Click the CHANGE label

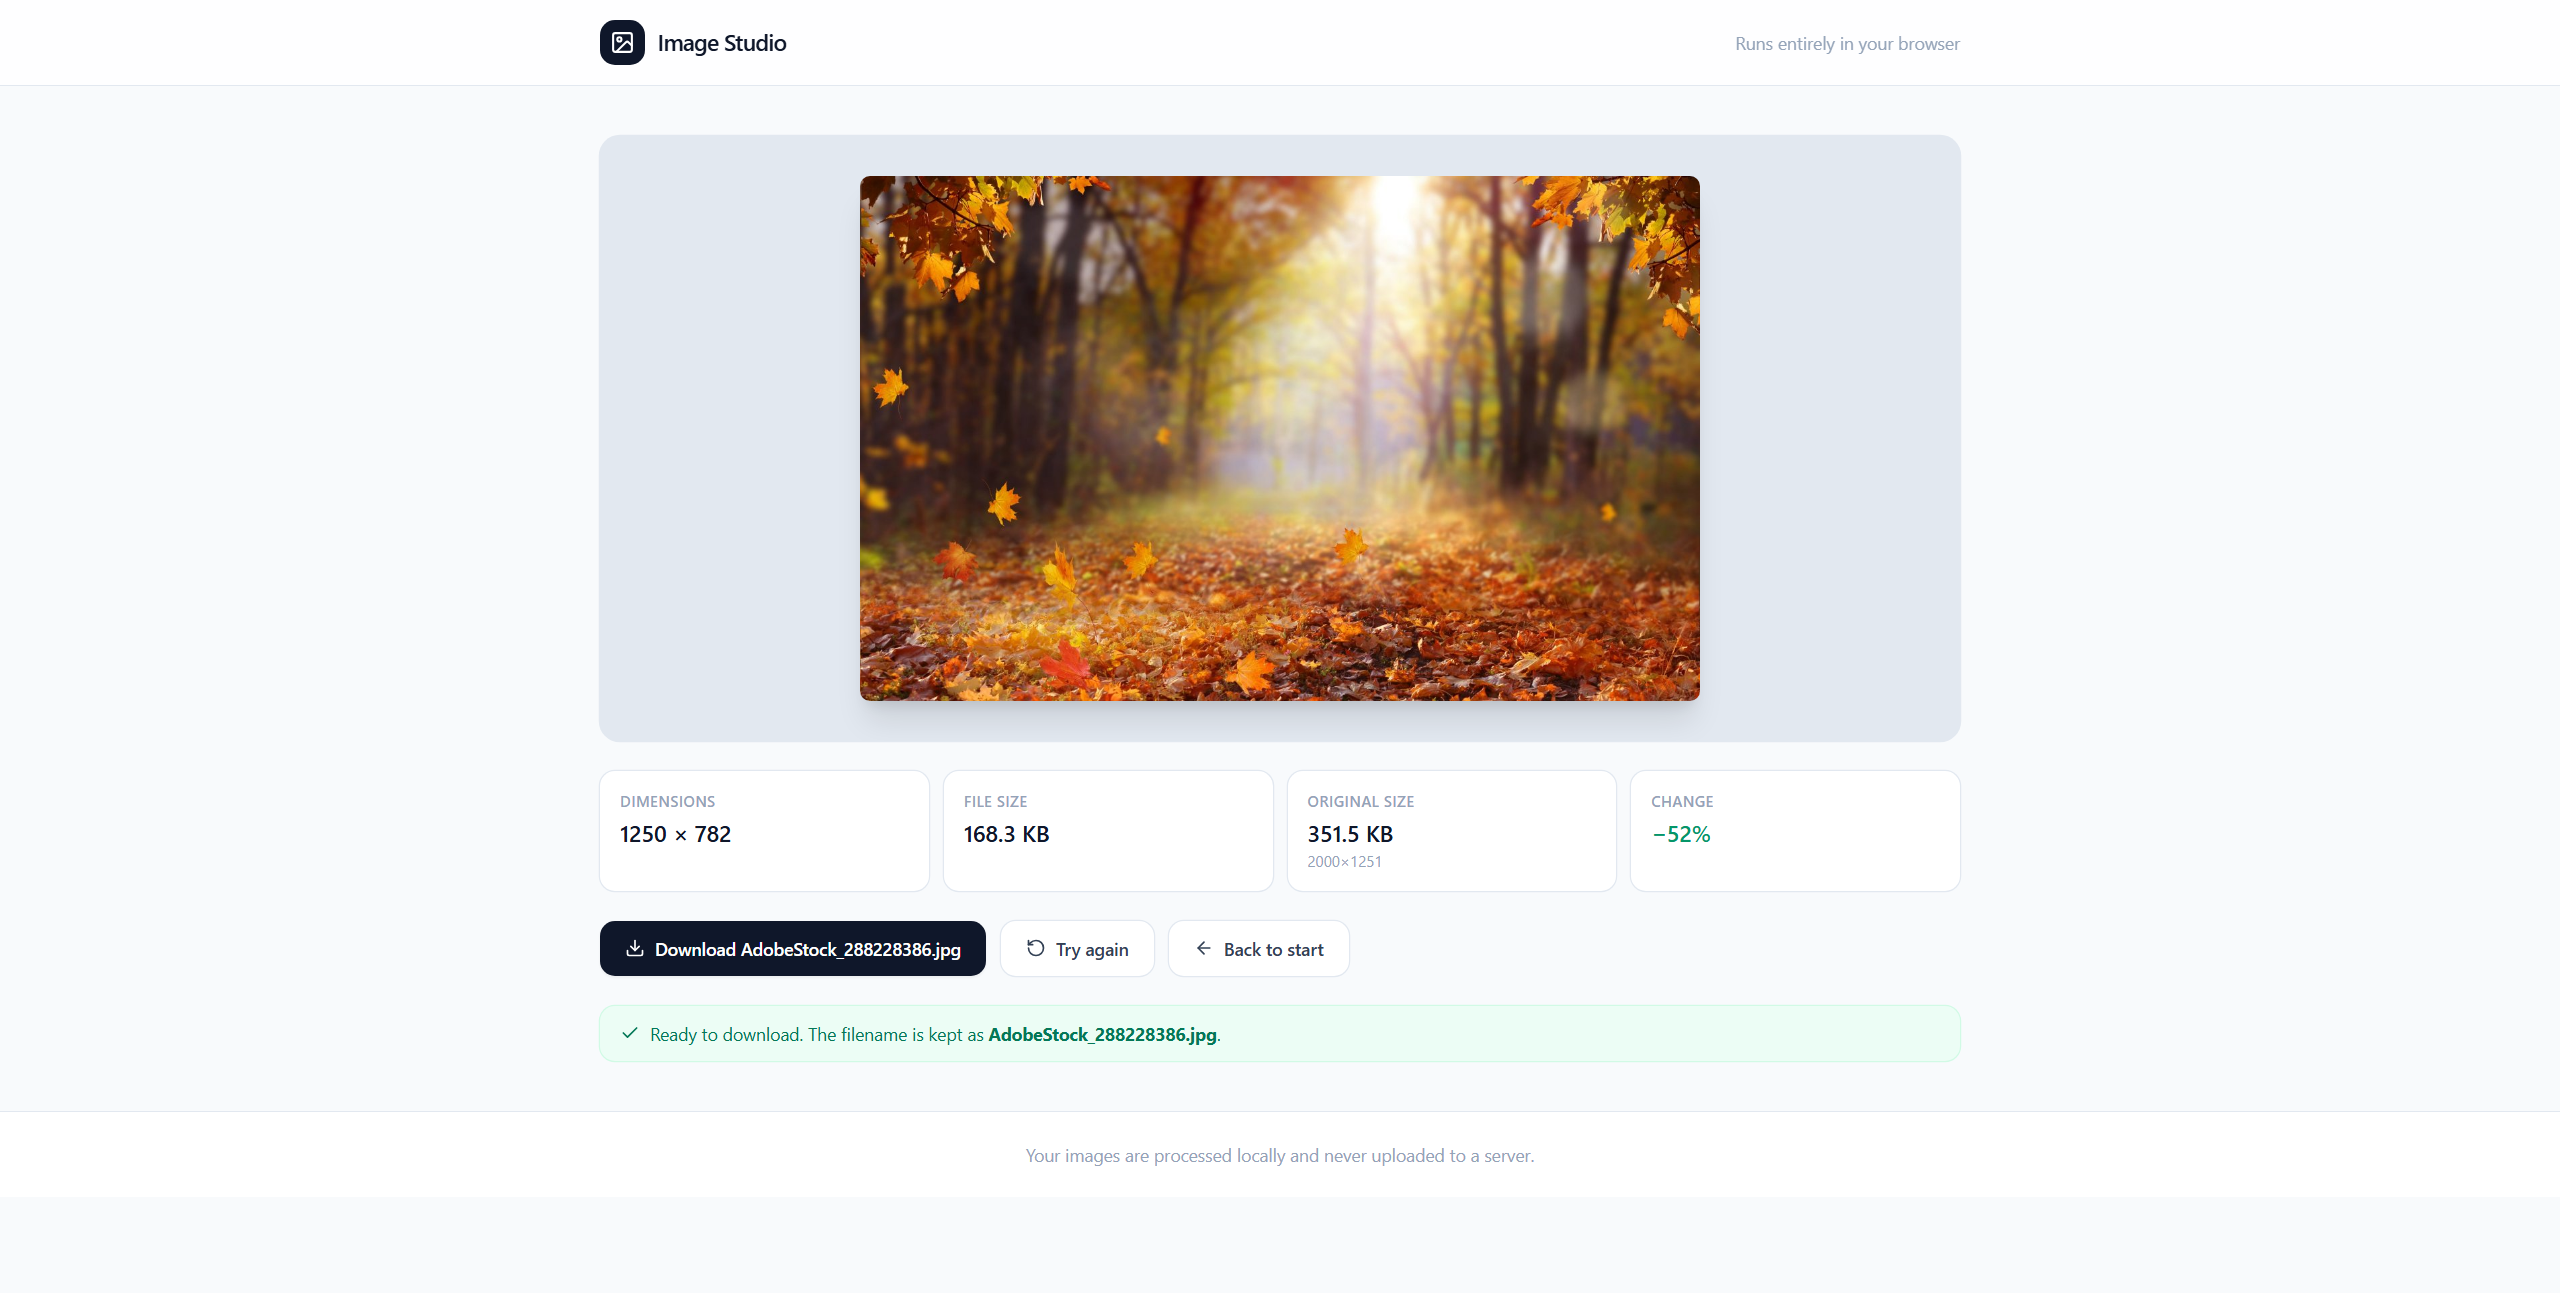[x=1682, y=801]
